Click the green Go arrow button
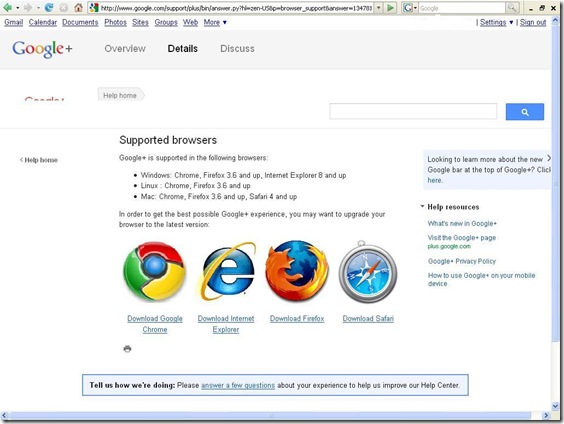This screenshot has width=564, height=424. pyautogui.click(x=390, y=8)
